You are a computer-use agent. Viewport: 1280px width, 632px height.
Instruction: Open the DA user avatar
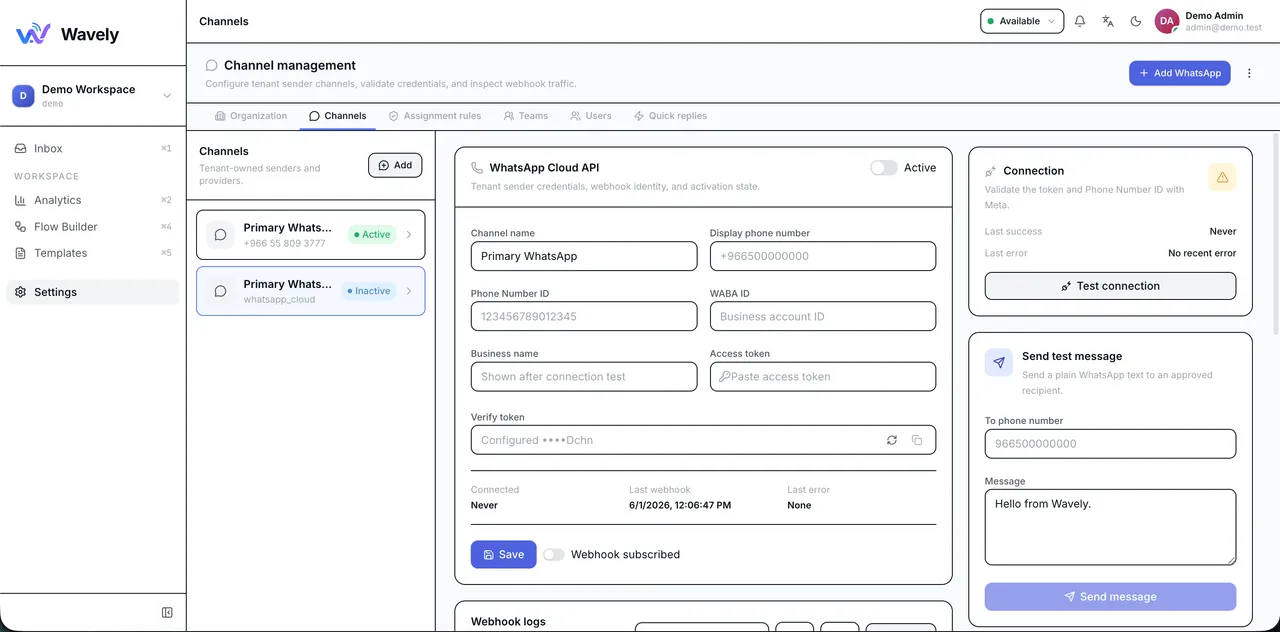coord(1167,21)
